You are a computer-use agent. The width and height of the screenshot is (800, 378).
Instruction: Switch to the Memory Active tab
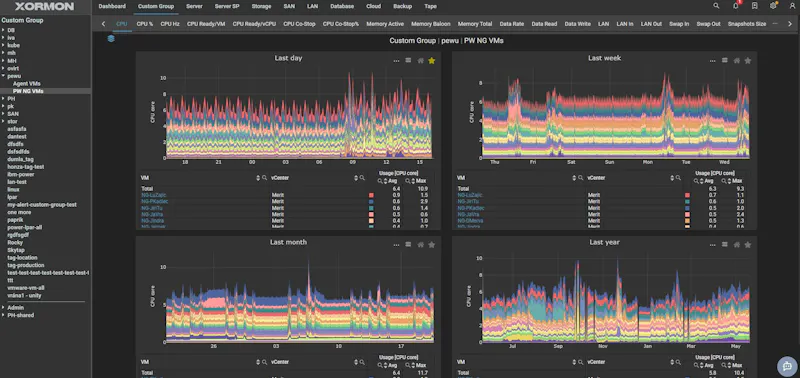tap(385, 24)
